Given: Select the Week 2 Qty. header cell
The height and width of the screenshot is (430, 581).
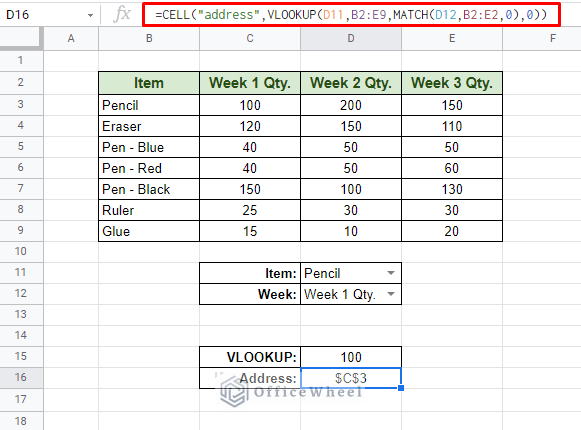Looking at the screenshot, I should pyautogui.click(x=351, y=83).
